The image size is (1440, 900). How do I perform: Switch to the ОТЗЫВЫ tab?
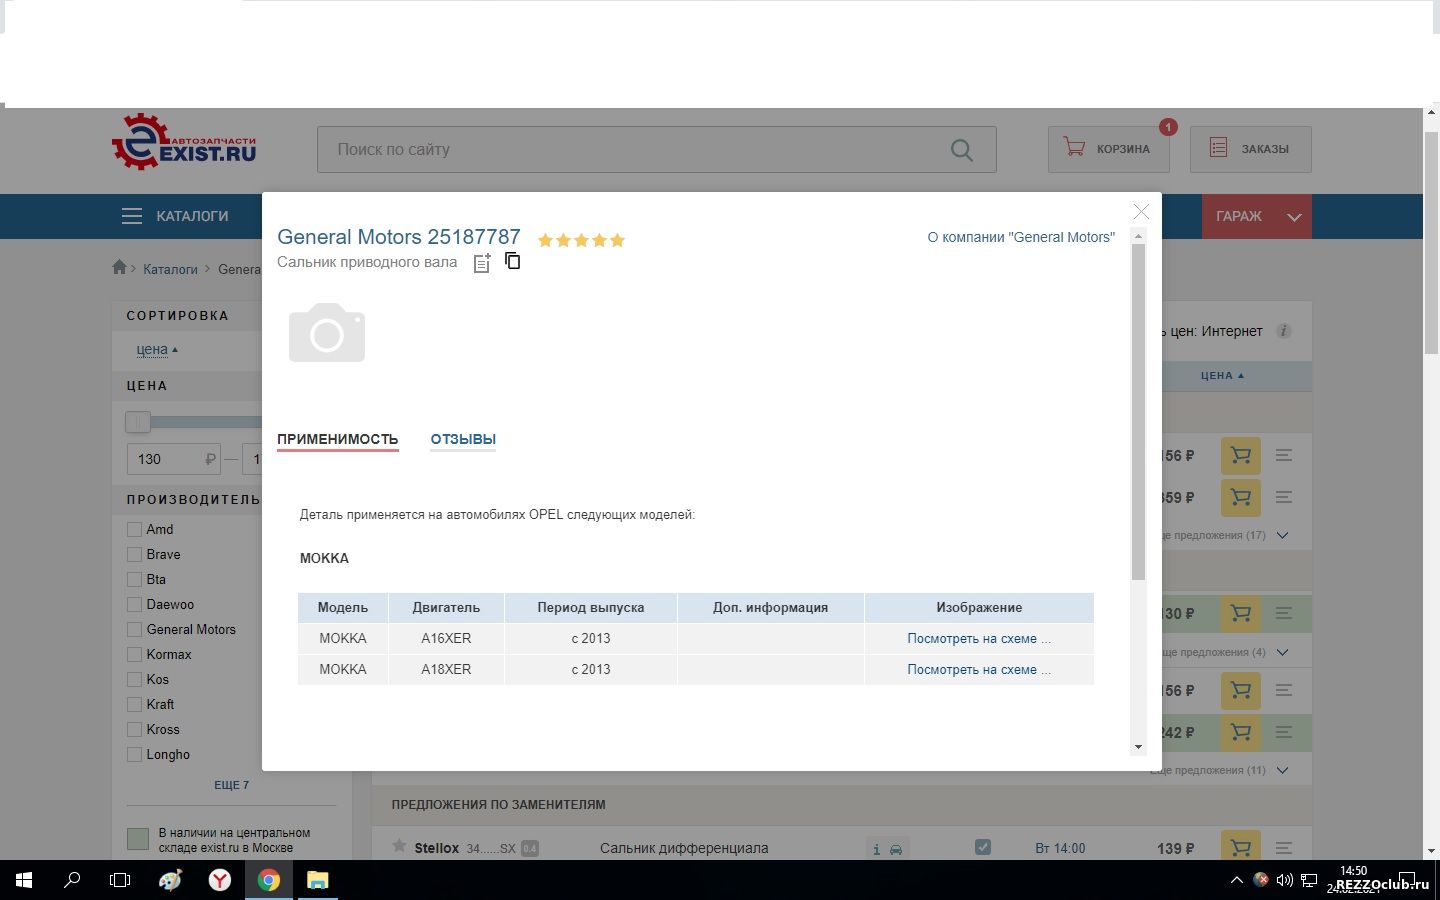463,439
